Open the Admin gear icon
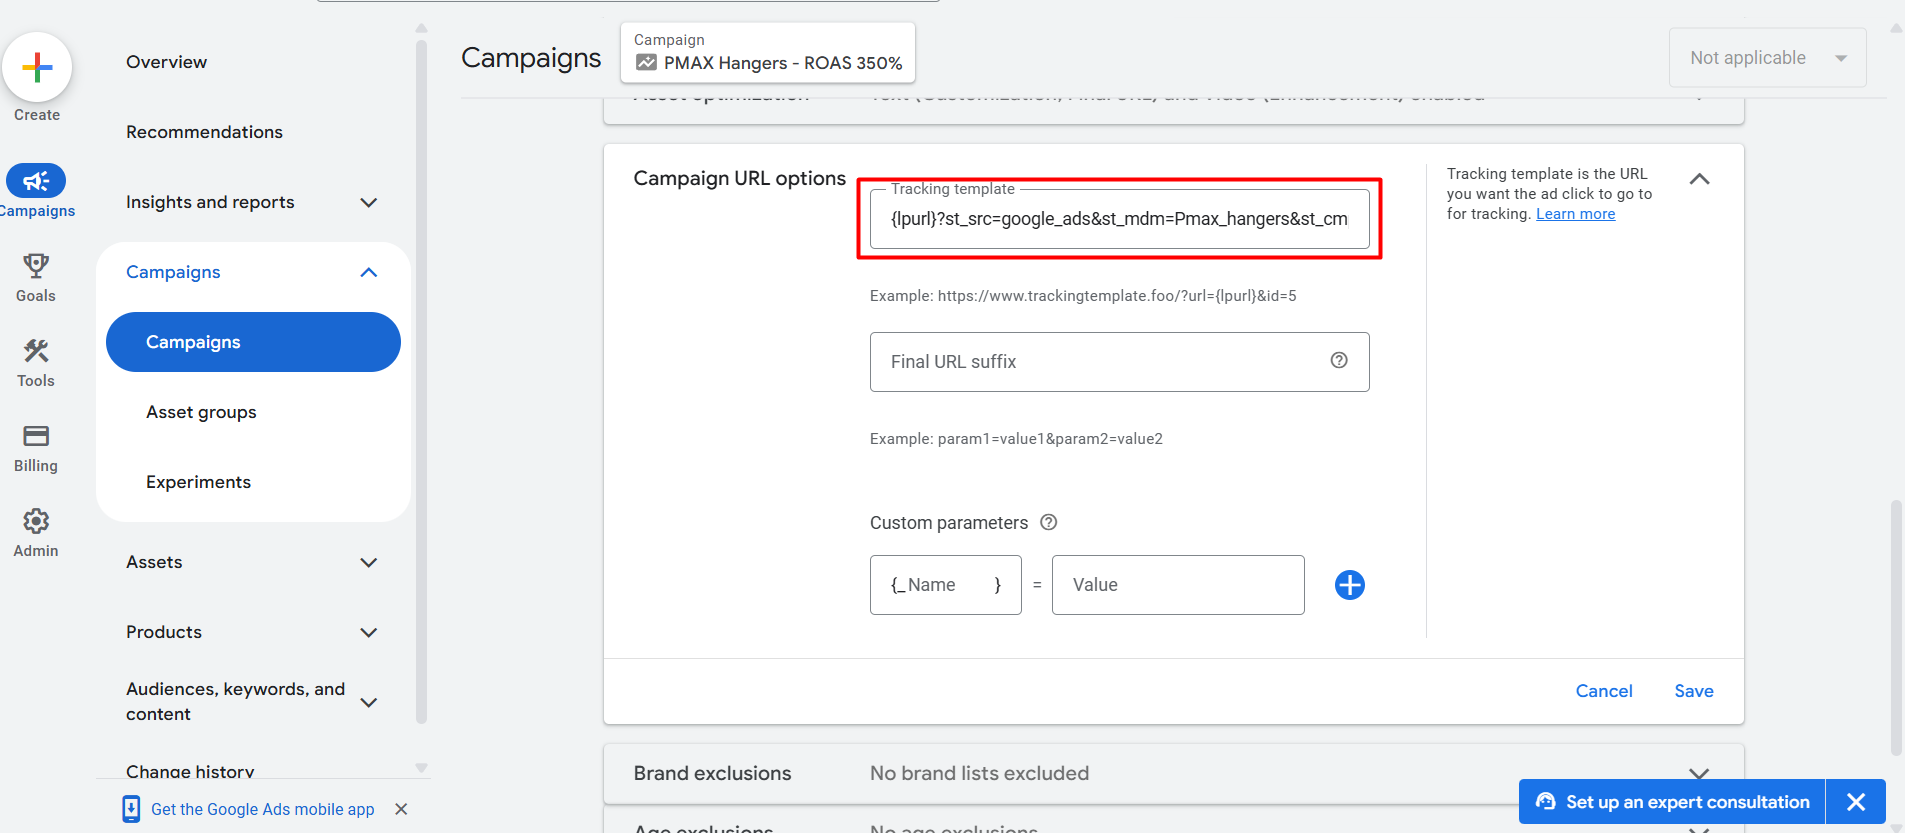The width and height of the screenshot is (1905, 833). click(x=36, y=521)
